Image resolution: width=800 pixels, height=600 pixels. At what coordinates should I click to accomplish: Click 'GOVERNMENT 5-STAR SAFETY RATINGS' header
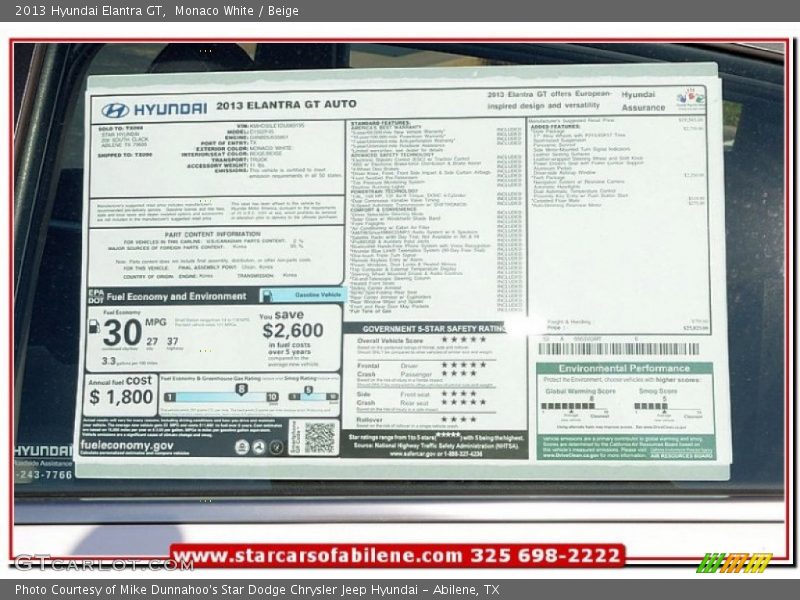[434, 329]
